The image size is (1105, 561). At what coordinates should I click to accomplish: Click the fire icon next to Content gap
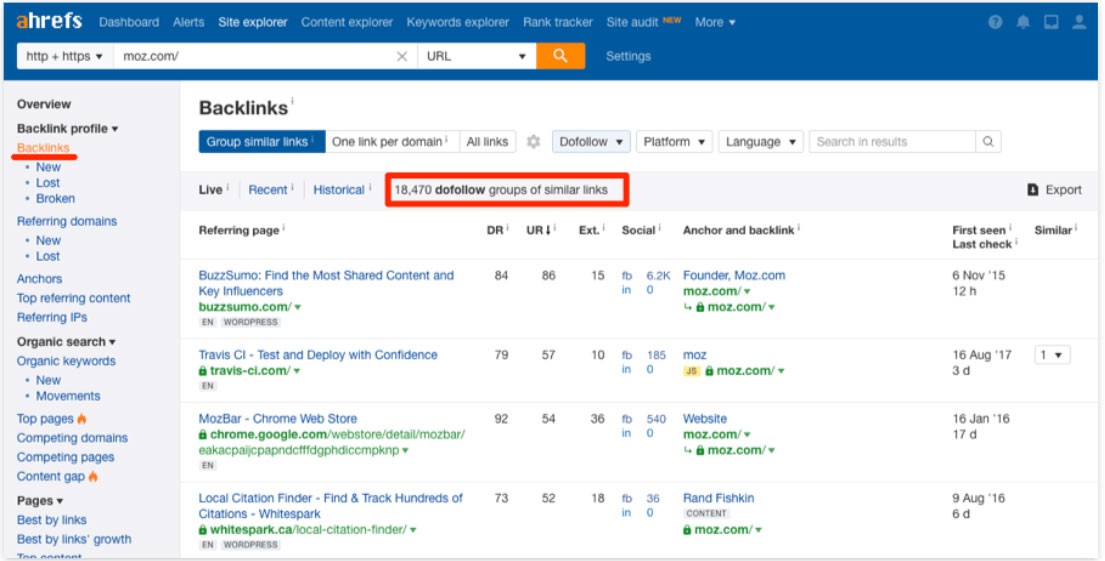click(93, 476)
